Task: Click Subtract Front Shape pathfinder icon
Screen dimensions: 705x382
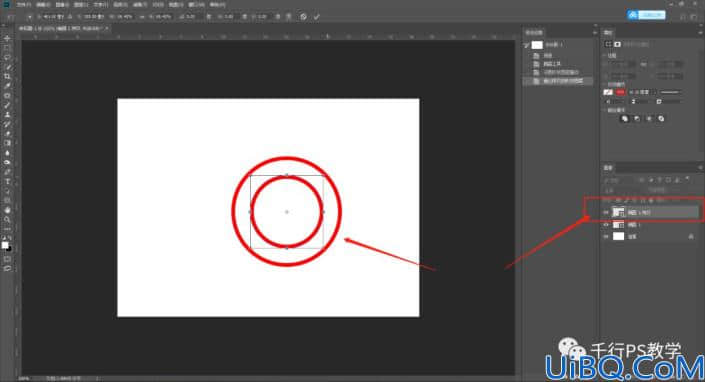Action: coord(637,119)
